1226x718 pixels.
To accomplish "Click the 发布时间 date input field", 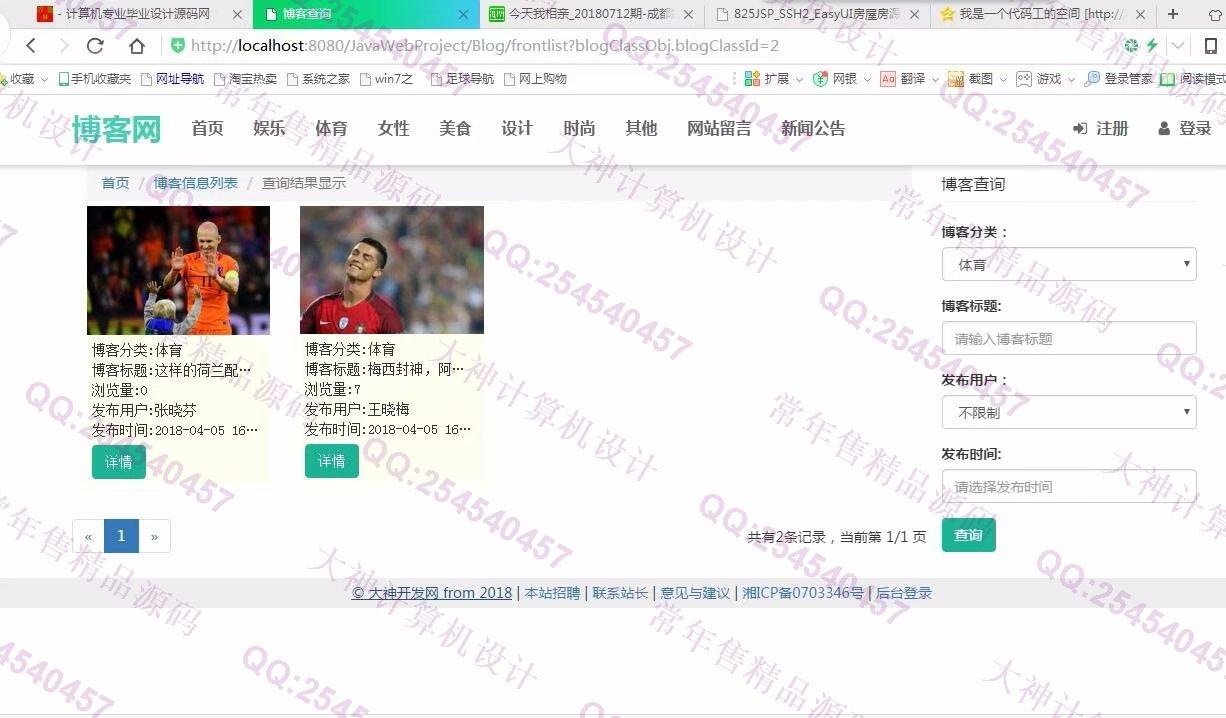I will pyautogui.click(x=1069, y=486).
